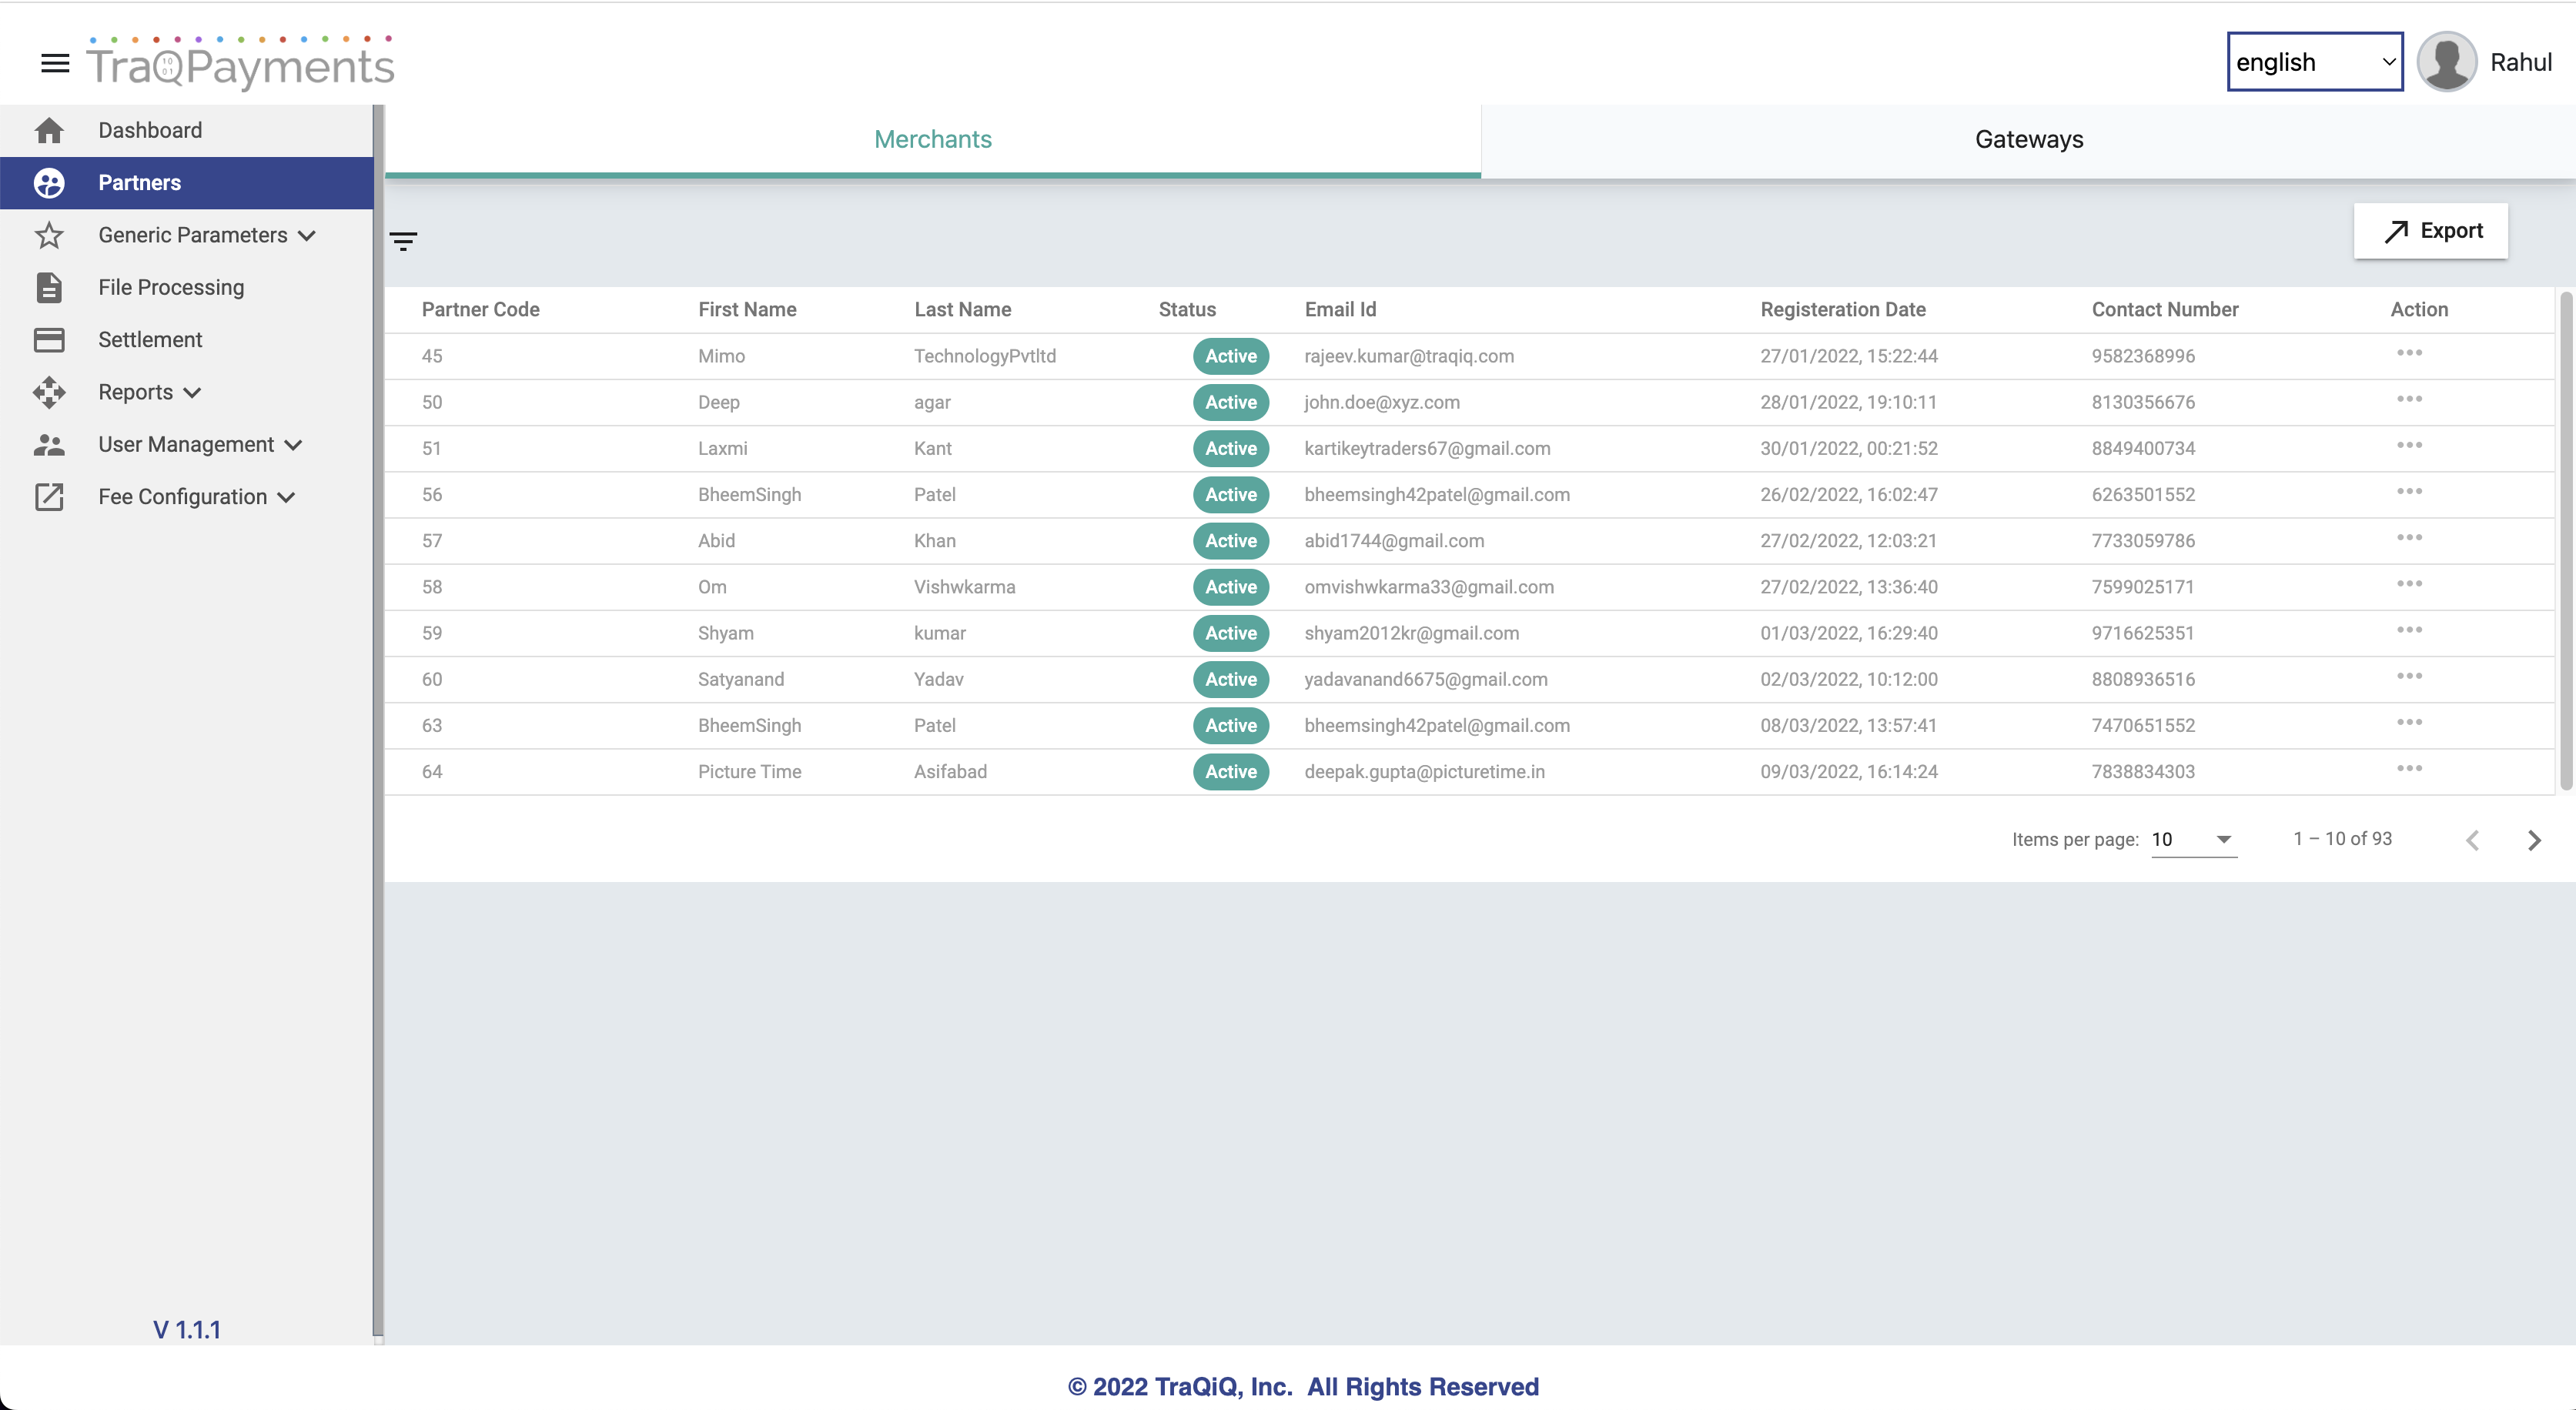The image size is (2576, 1410).
Task: Click the File Processing document icon
Action: (x=49, y=288)
